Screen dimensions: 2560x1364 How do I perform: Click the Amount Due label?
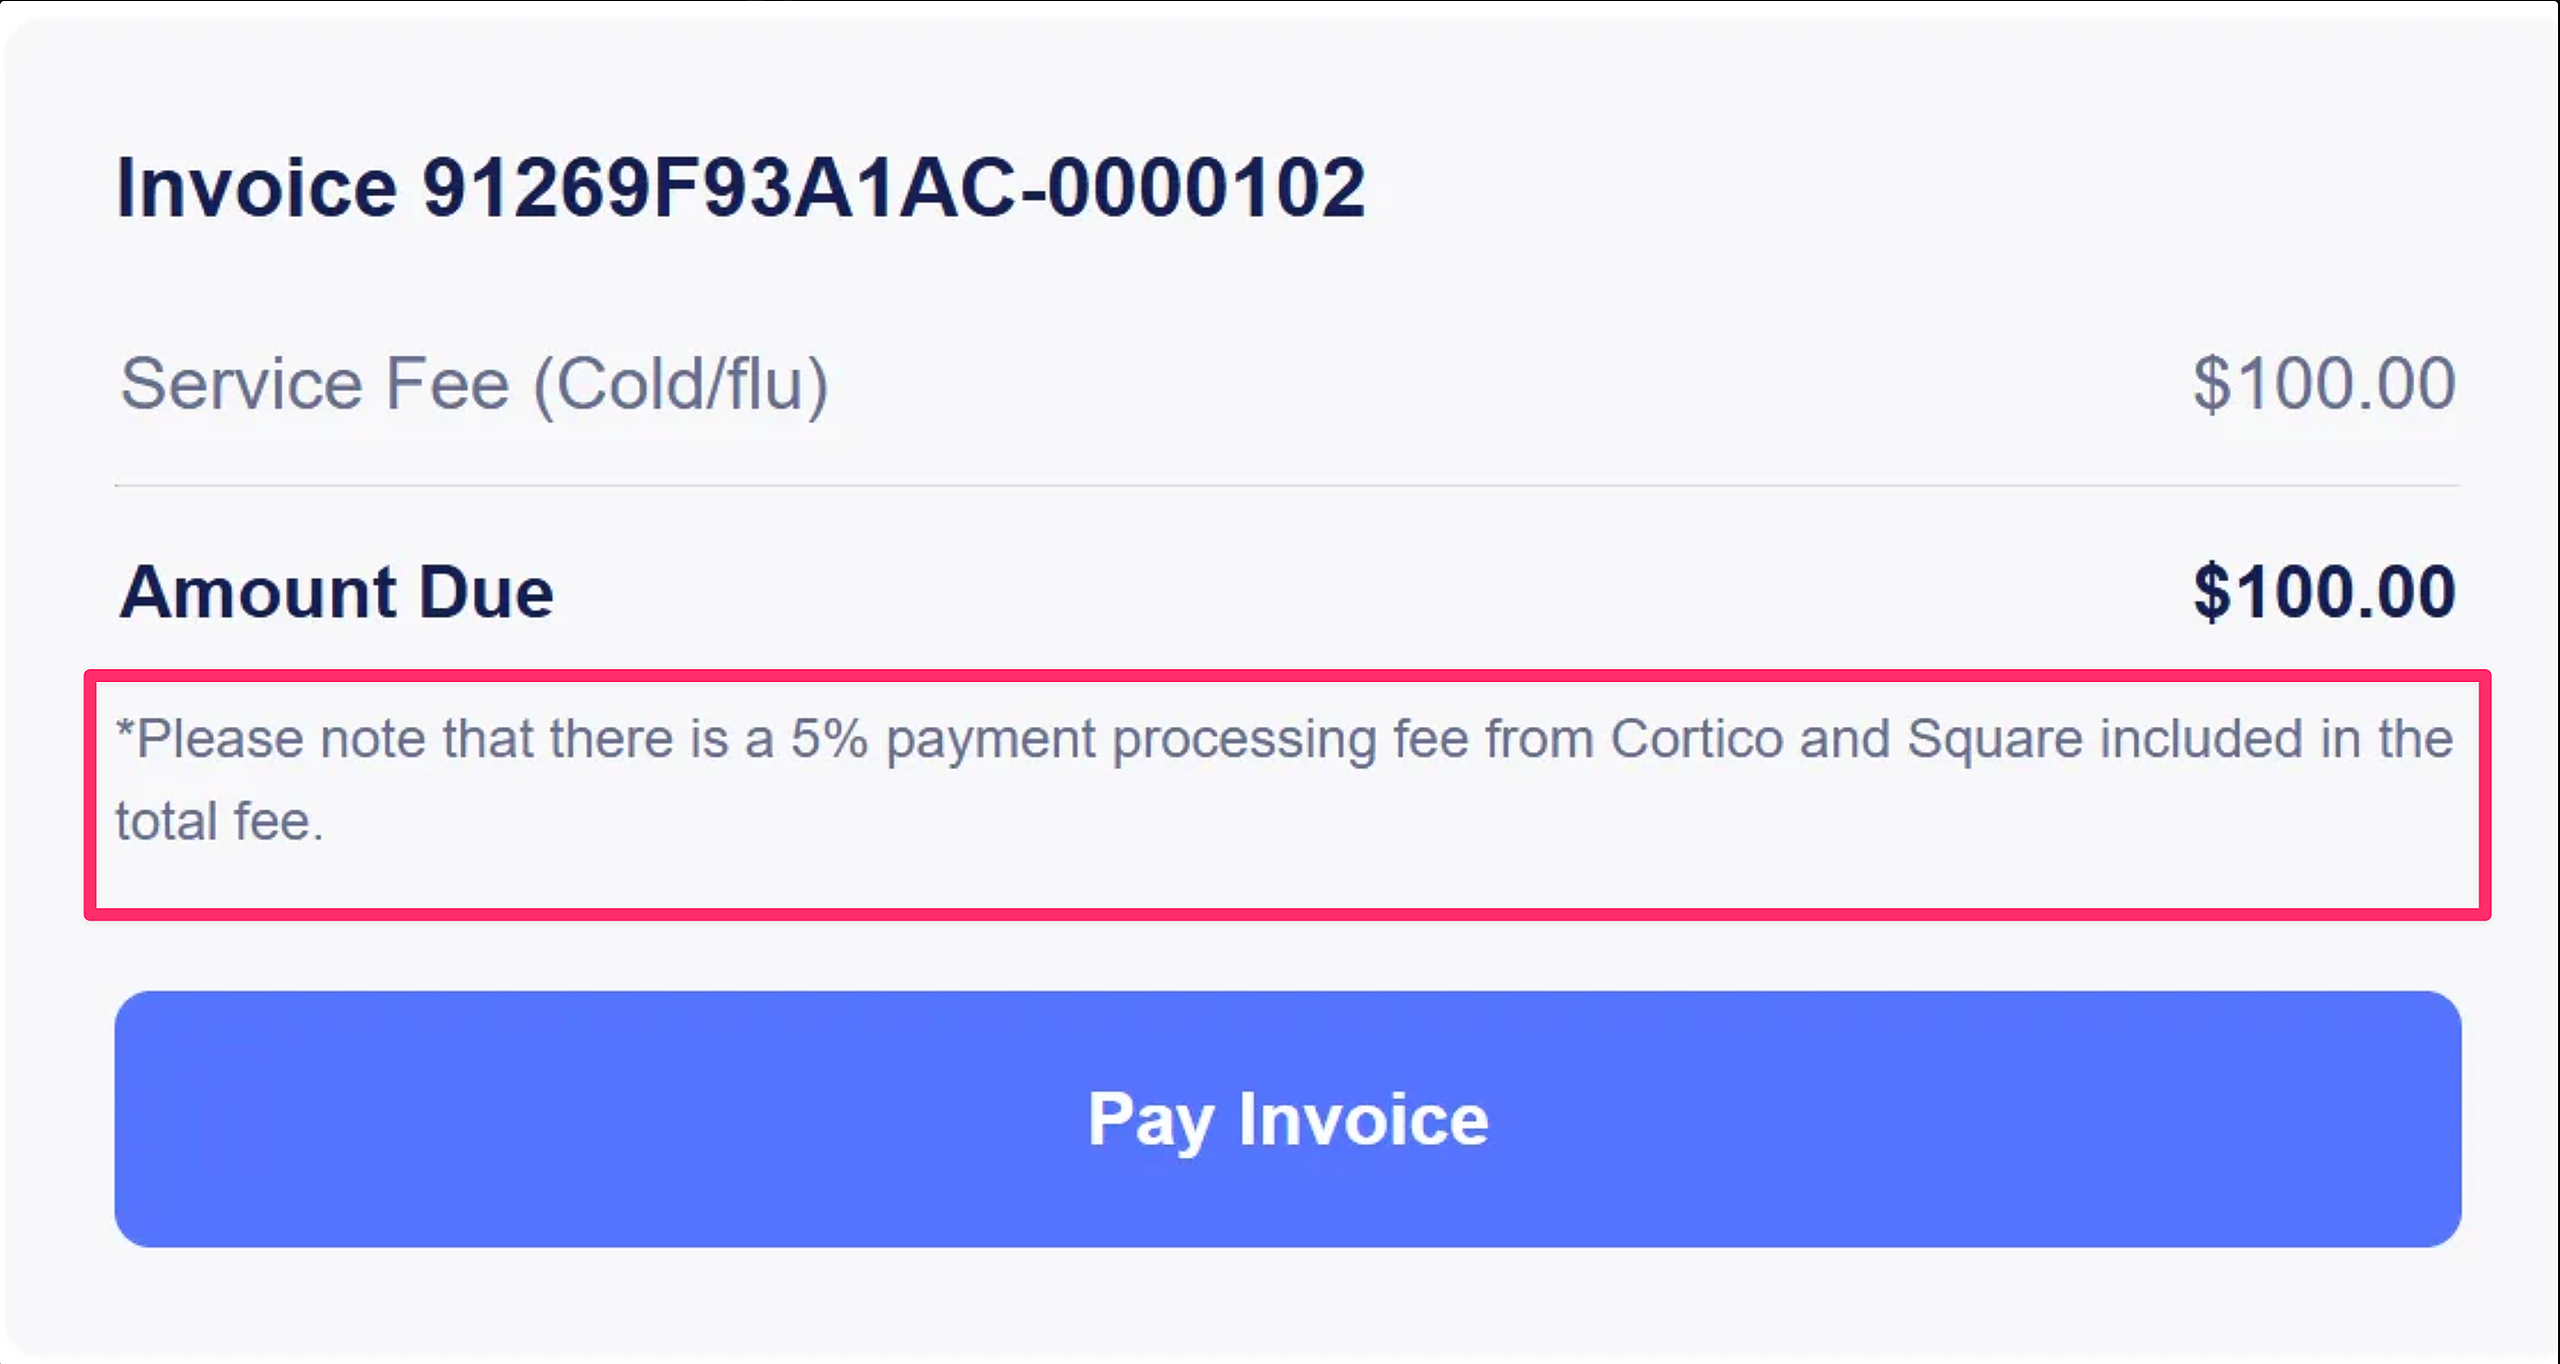(336, 592)
